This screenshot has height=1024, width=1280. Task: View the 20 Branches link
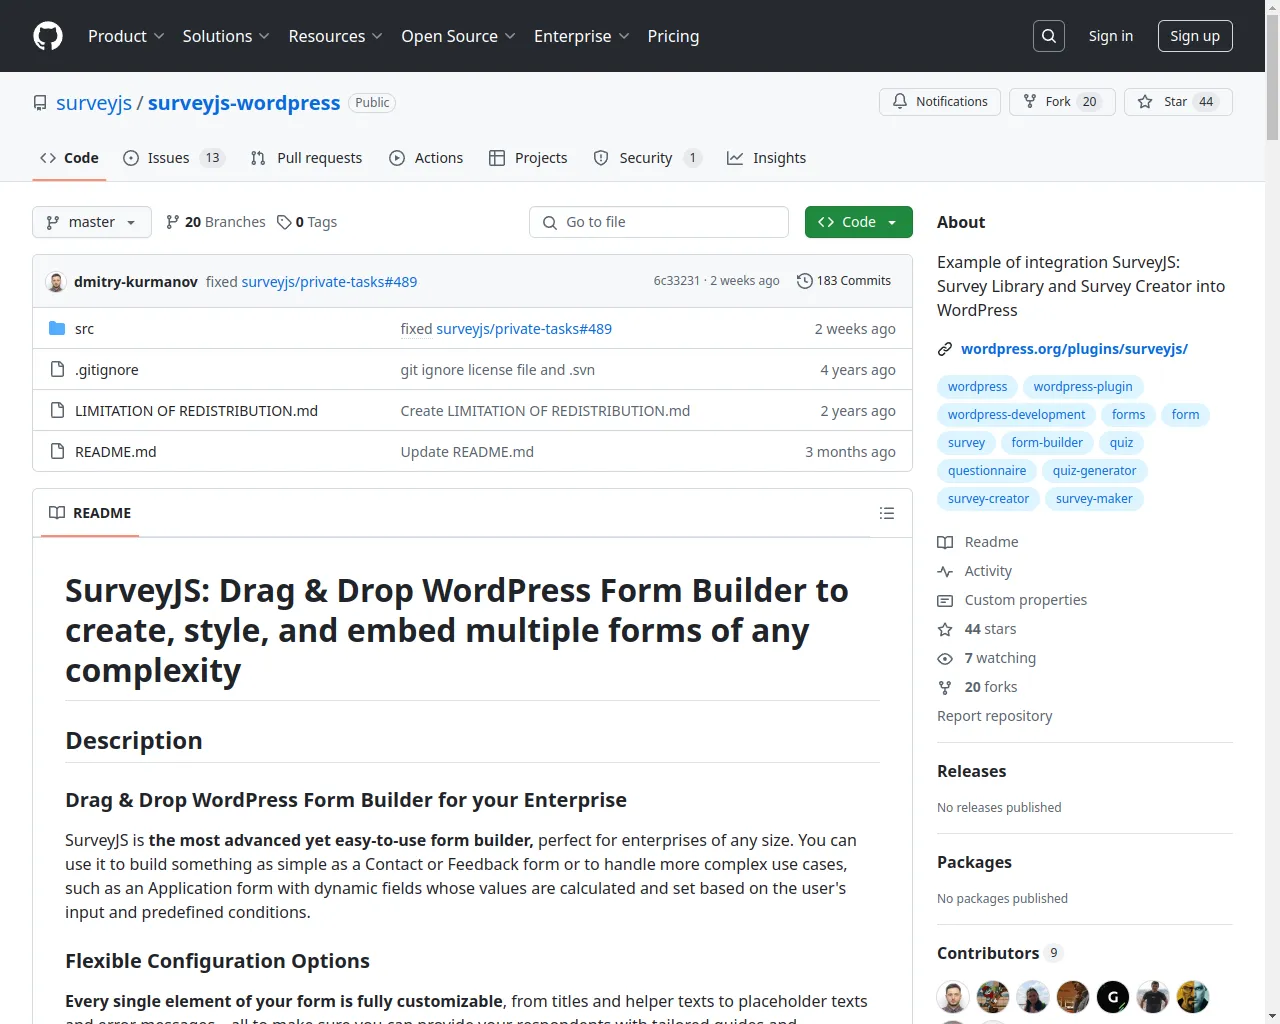(216, 222)
